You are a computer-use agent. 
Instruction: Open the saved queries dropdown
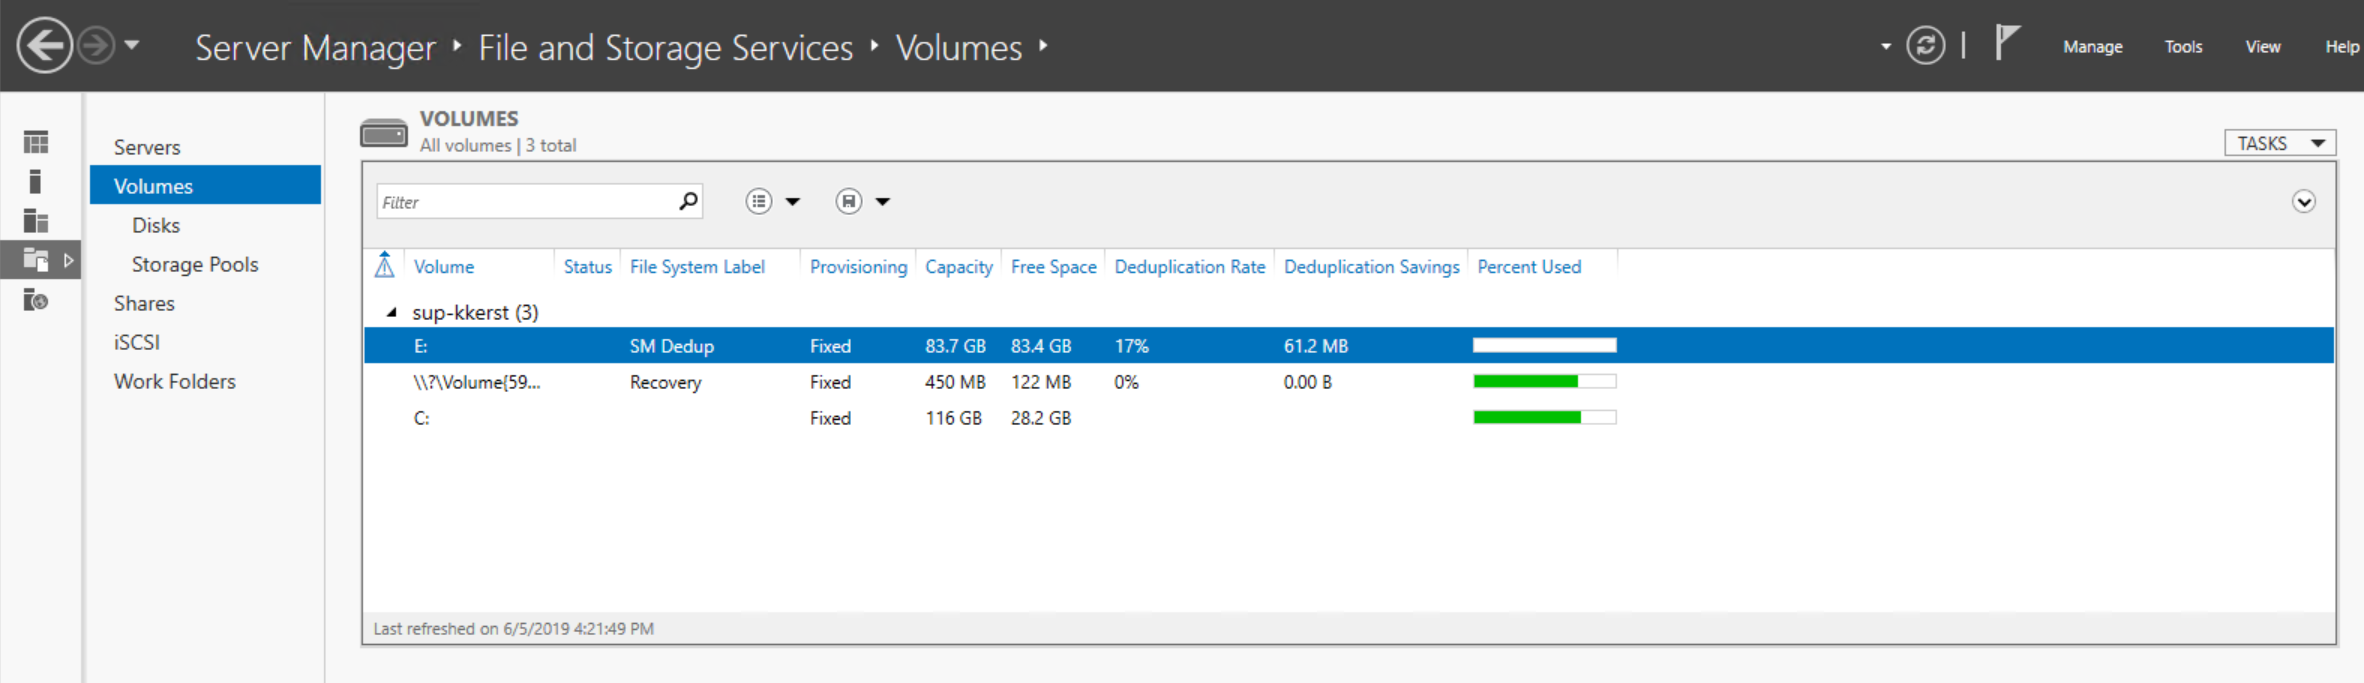863,202
